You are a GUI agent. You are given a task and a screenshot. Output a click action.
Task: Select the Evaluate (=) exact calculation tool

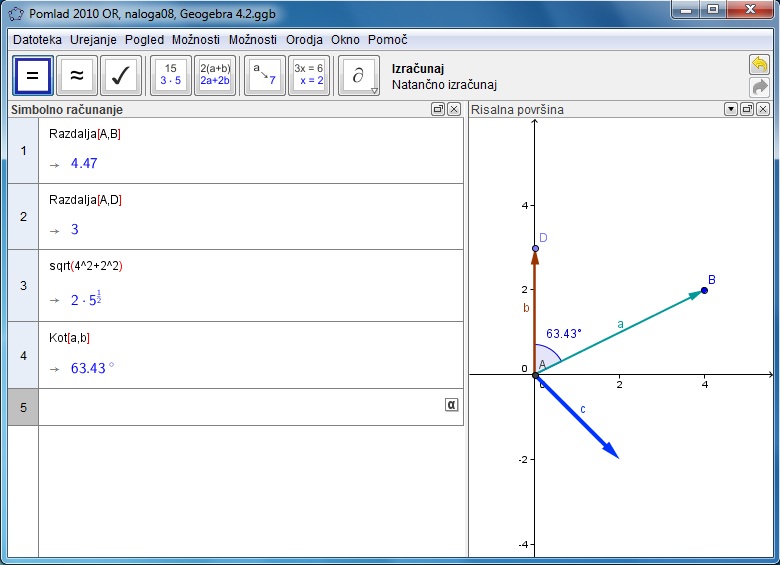(31, 75)
